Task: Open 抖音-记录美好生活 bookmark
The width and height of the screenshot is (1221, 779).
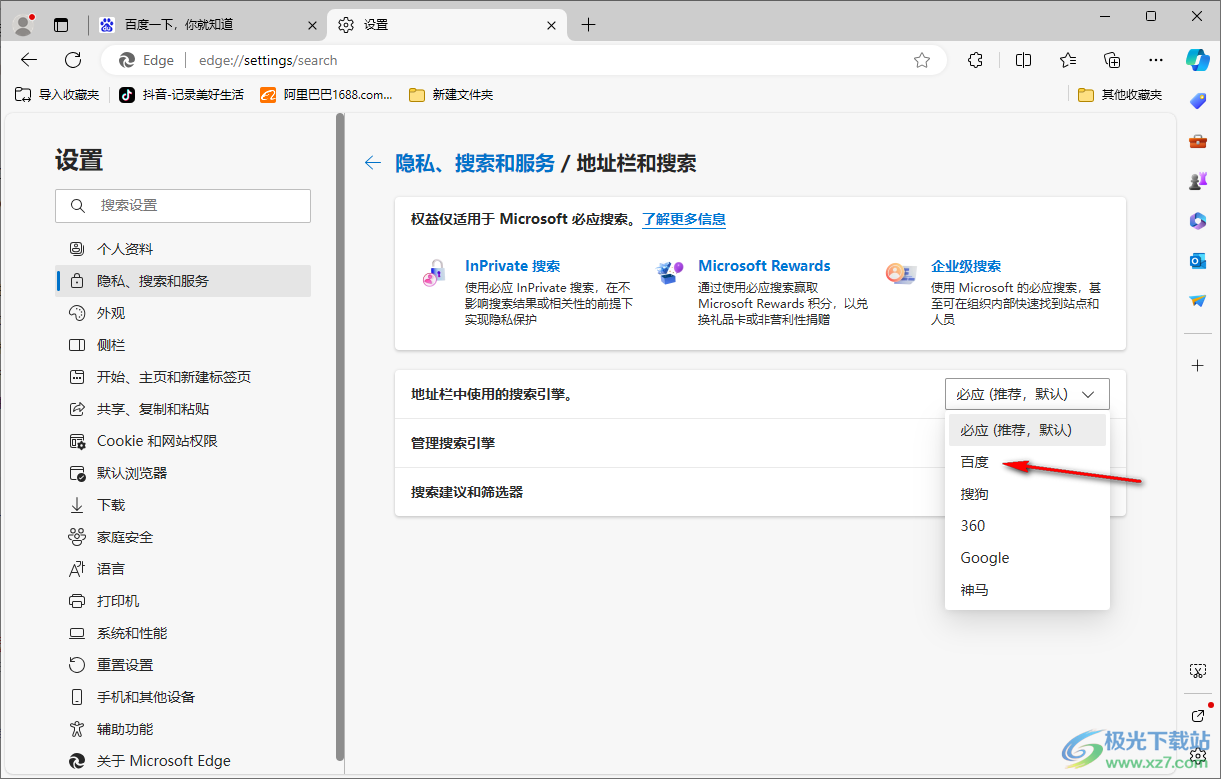Action: coord(181,95)
